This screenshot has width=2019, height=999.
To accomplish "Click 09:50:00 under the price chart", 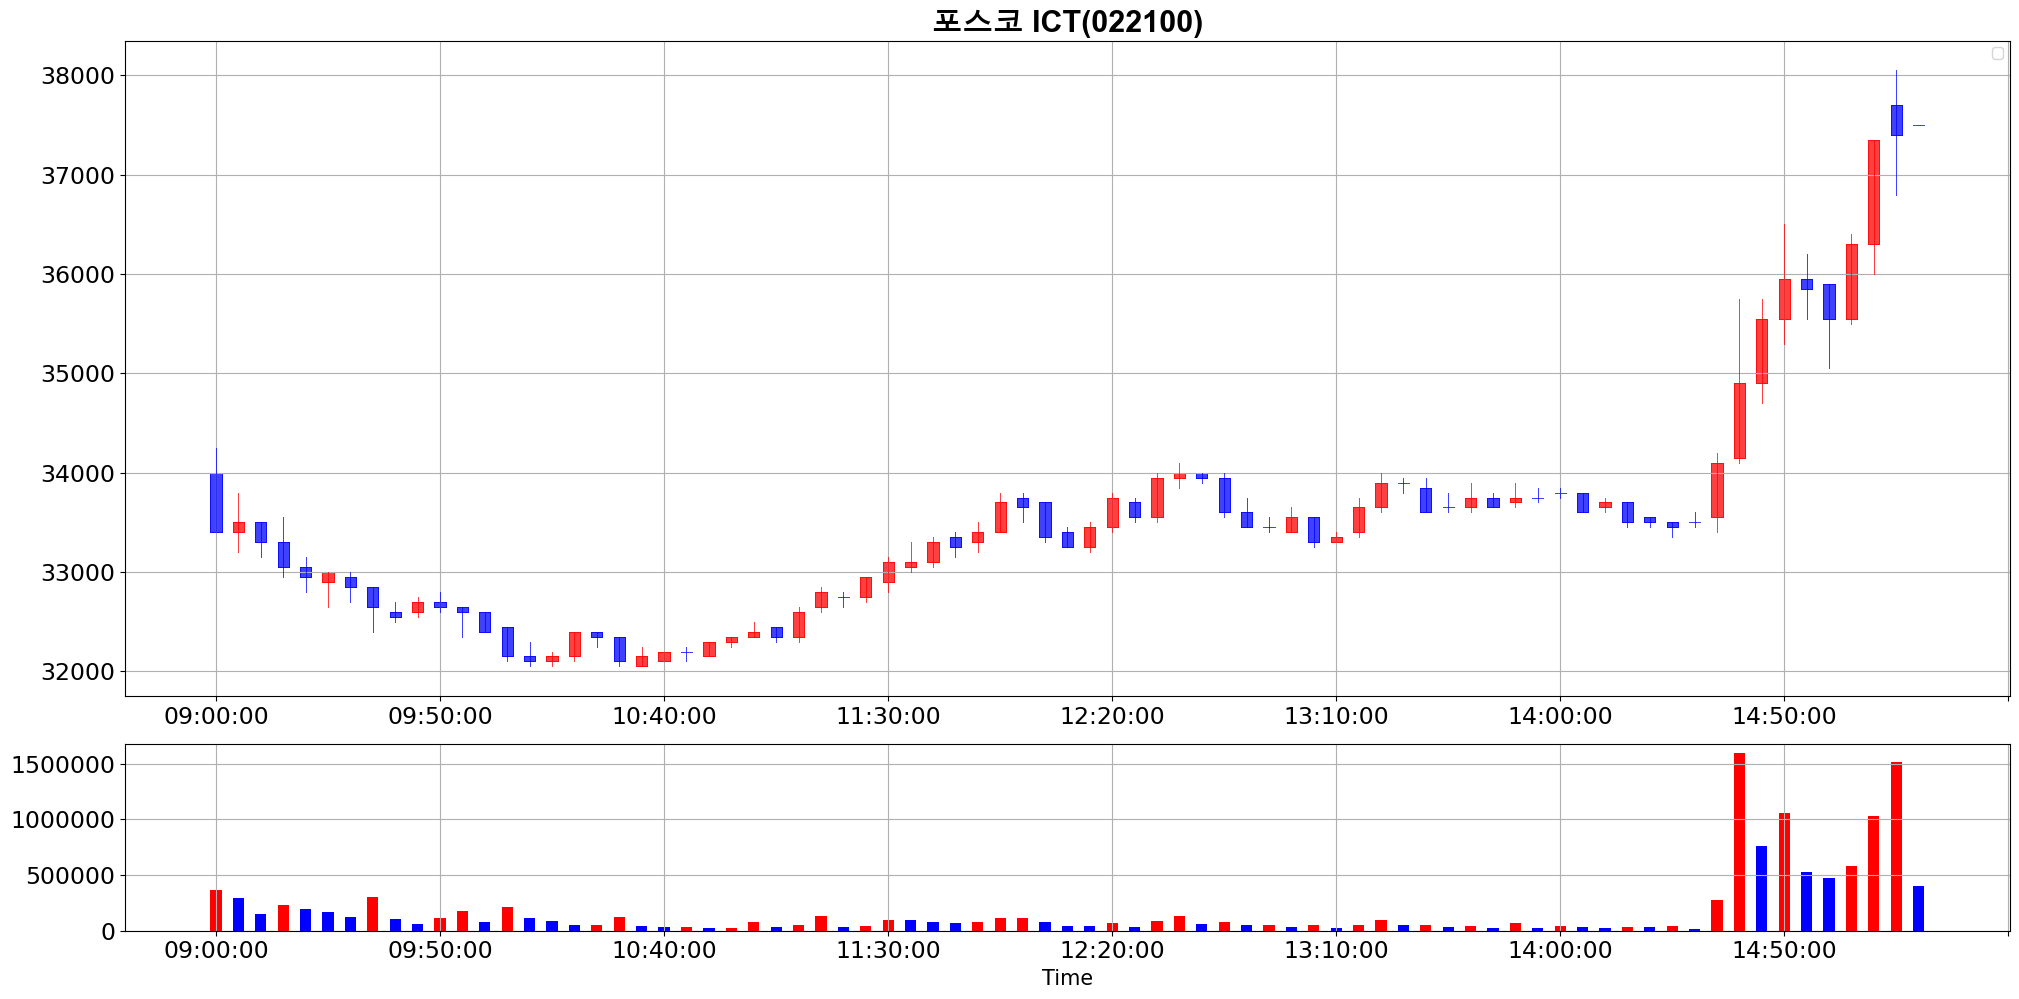I will point(440,716).
